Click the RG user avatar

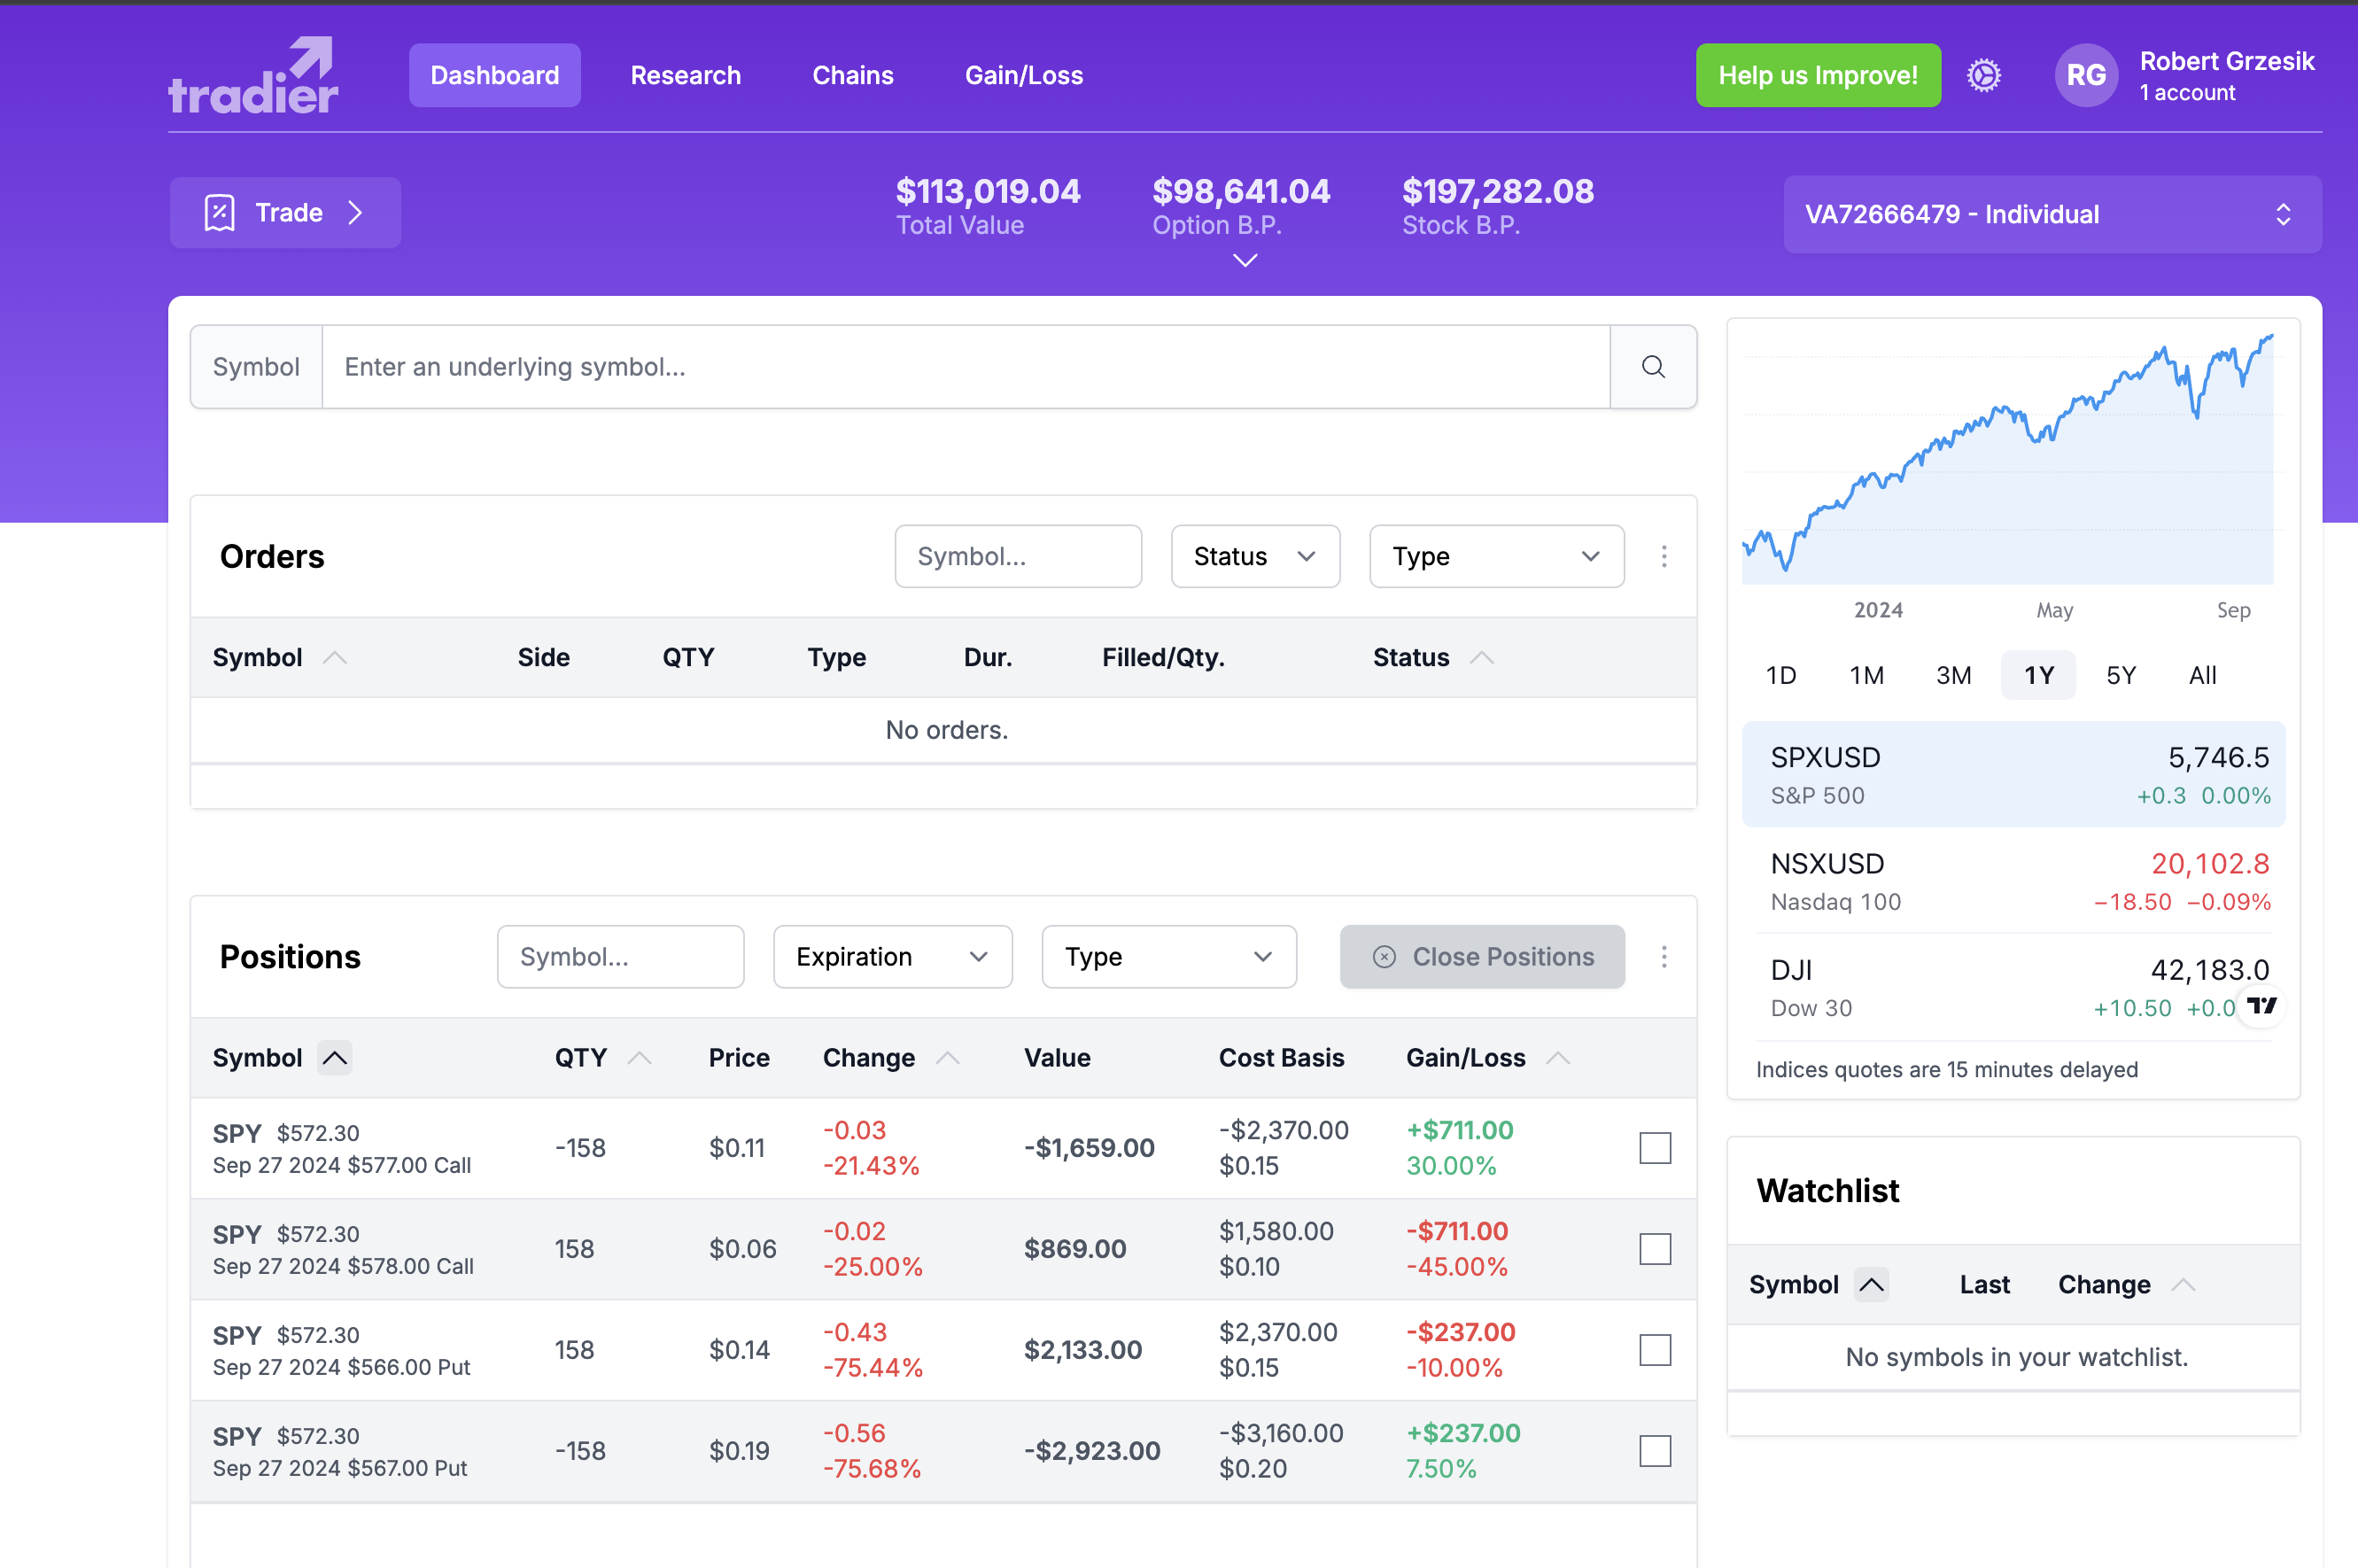(x=2085, y=75)
